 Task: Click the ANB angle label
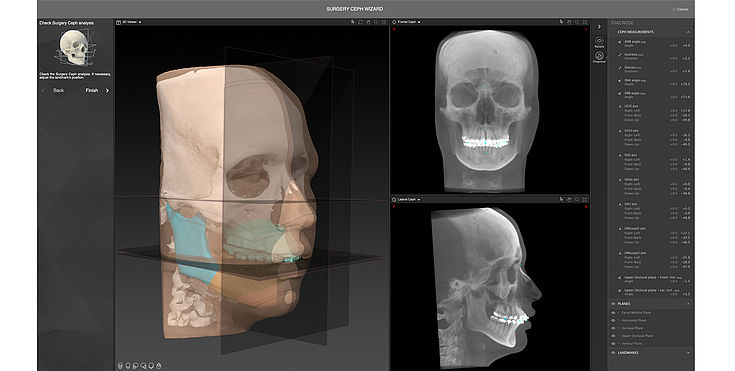coord(632,41)
